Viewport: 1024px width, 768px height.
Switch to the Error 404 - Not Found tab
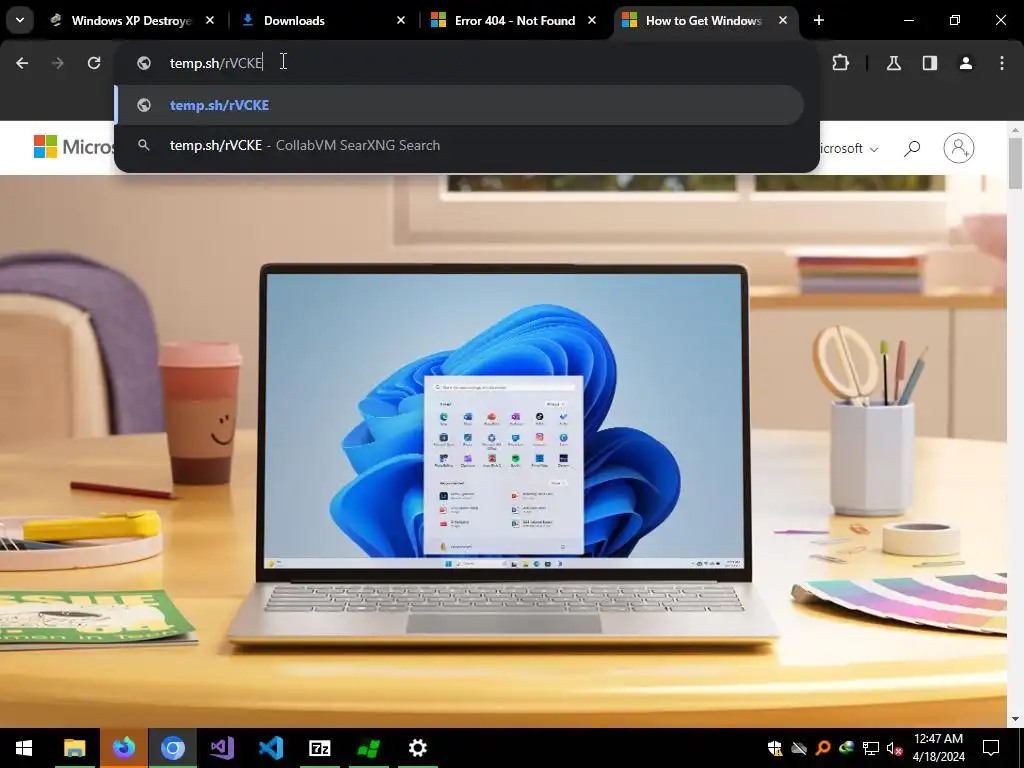(515, 20)
